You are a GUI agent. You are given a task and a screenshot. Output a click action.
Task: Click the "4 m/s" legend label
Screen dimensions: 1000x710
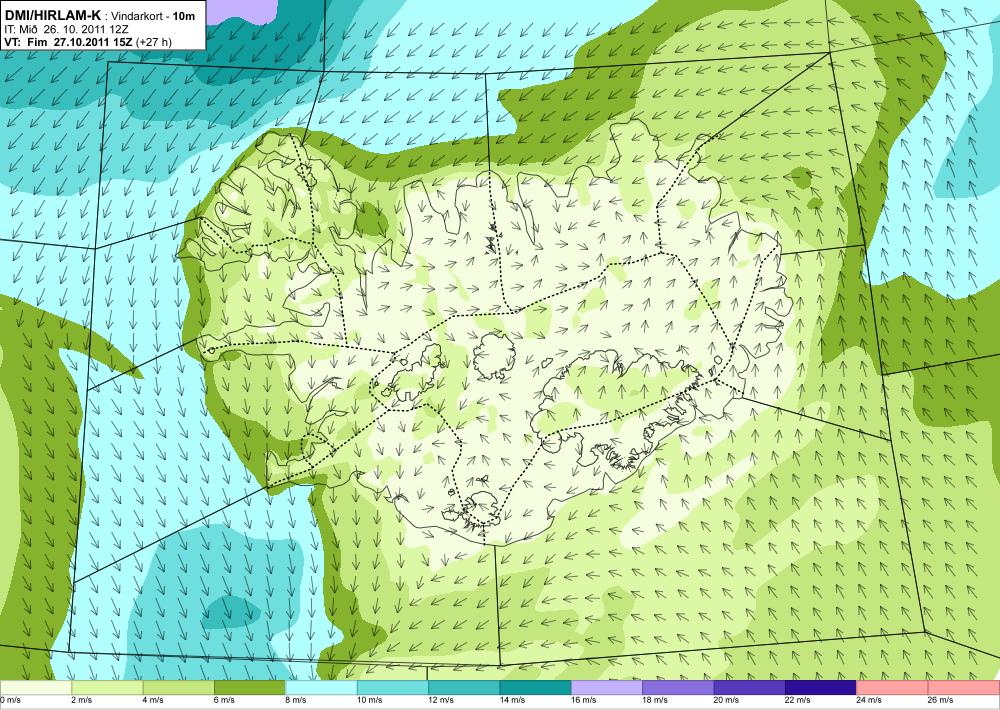click(x=153, y=700)
